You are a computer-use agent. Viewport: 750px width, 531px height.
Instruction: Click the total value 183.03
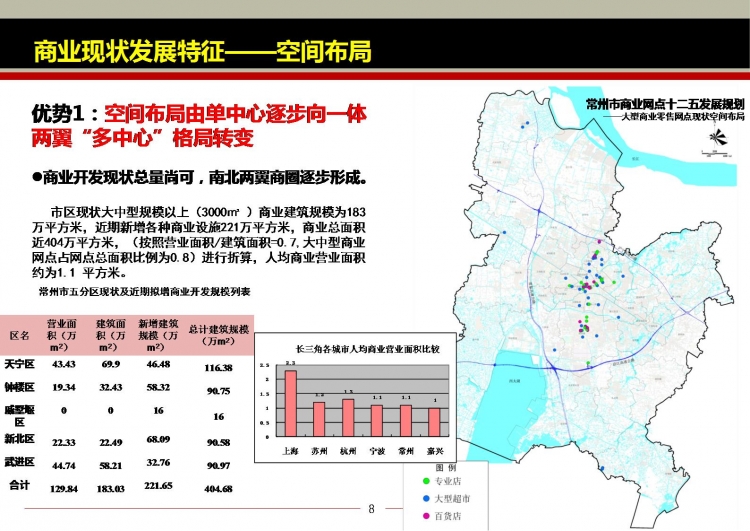click(x=110, y=489)
